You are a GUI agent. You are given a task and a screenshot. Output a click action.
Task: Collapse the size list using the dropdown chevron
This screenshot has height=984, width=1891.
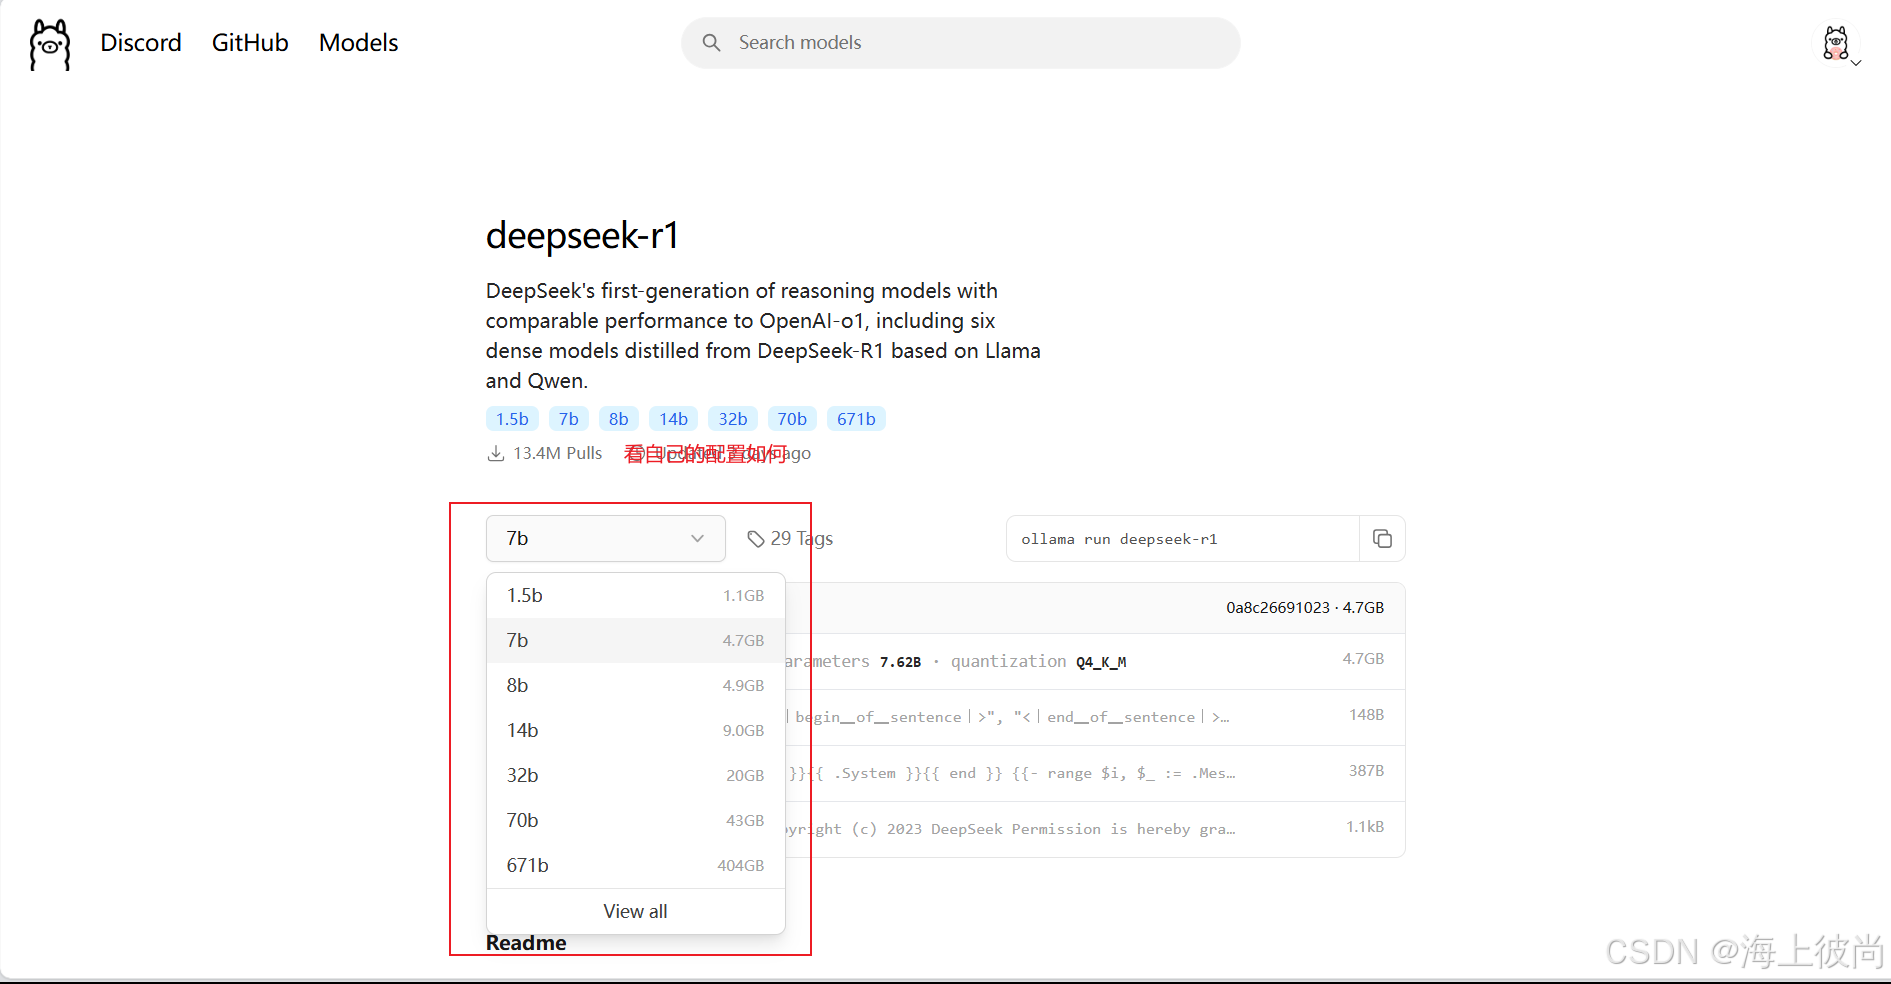[697, 538]
